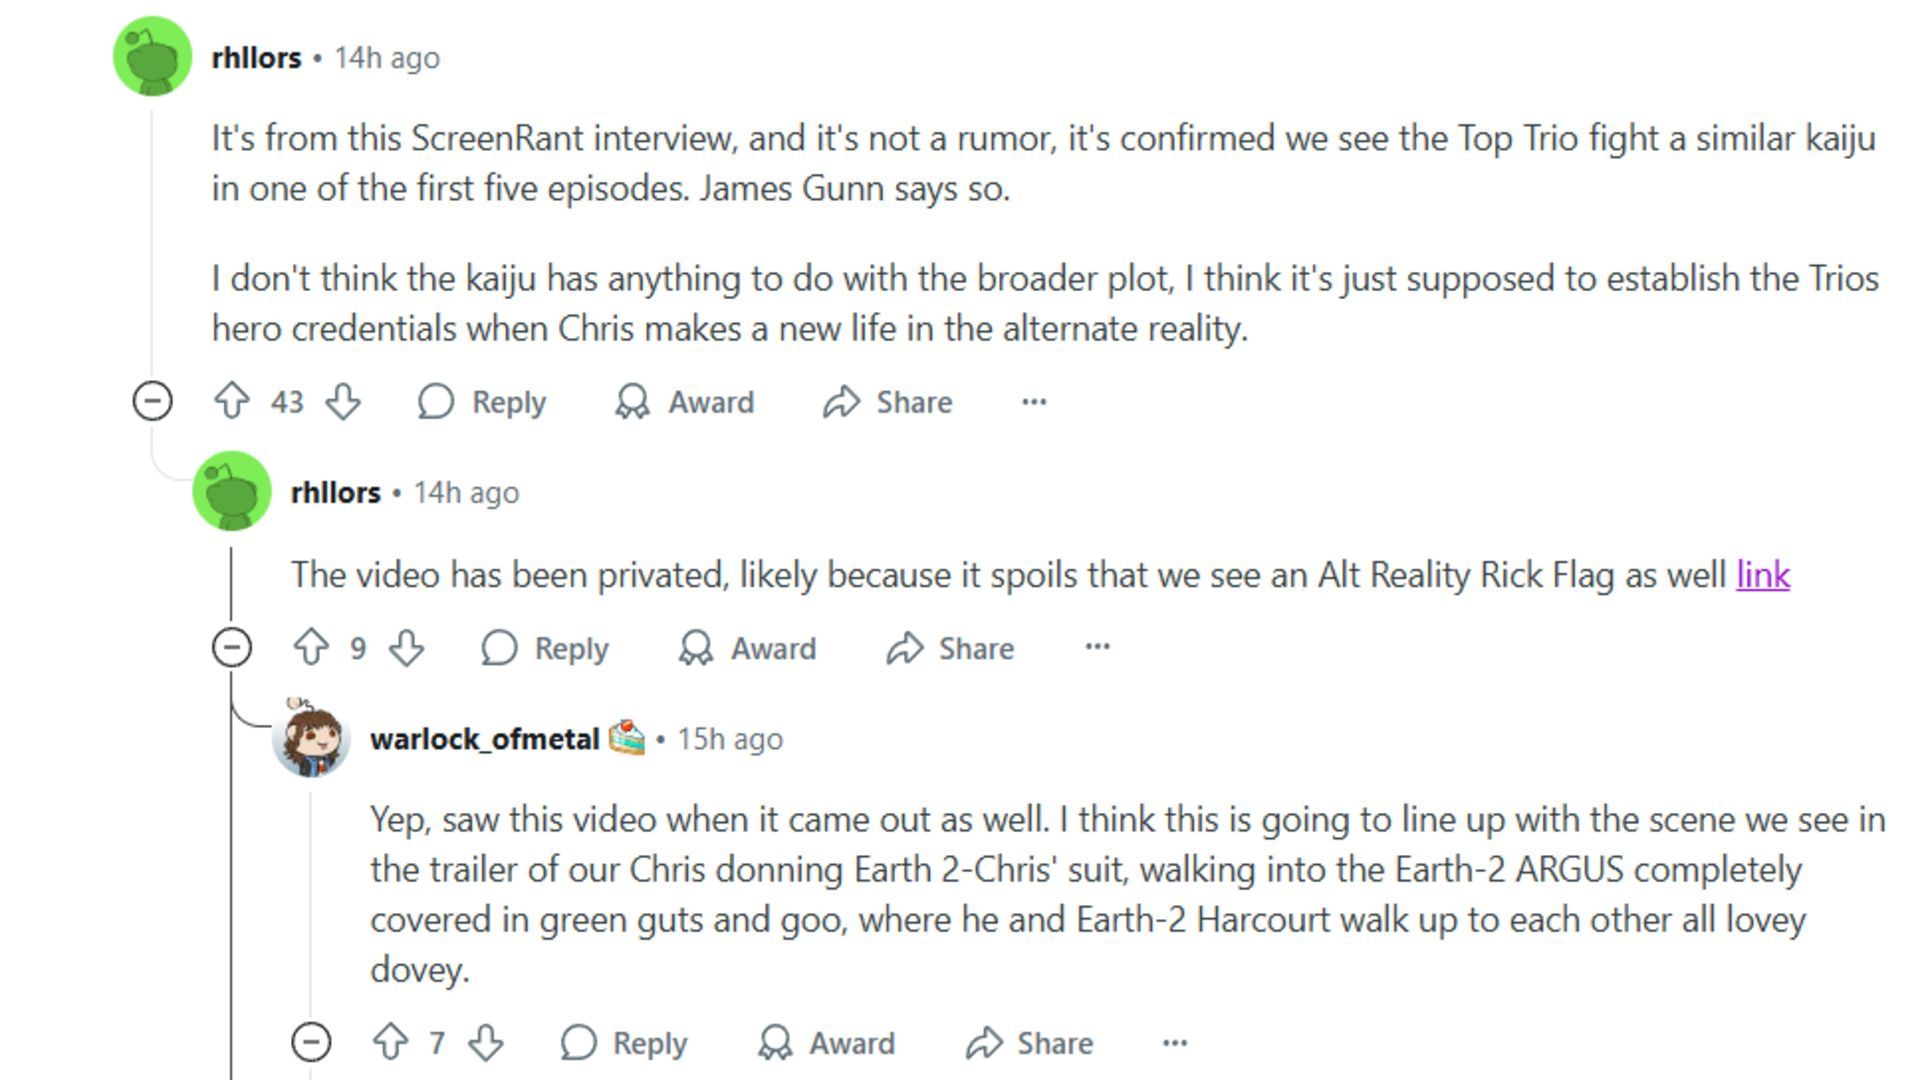
Task: Open more options on warlock_ofmetal's comment
Action: click(x=1175, y=1043)
